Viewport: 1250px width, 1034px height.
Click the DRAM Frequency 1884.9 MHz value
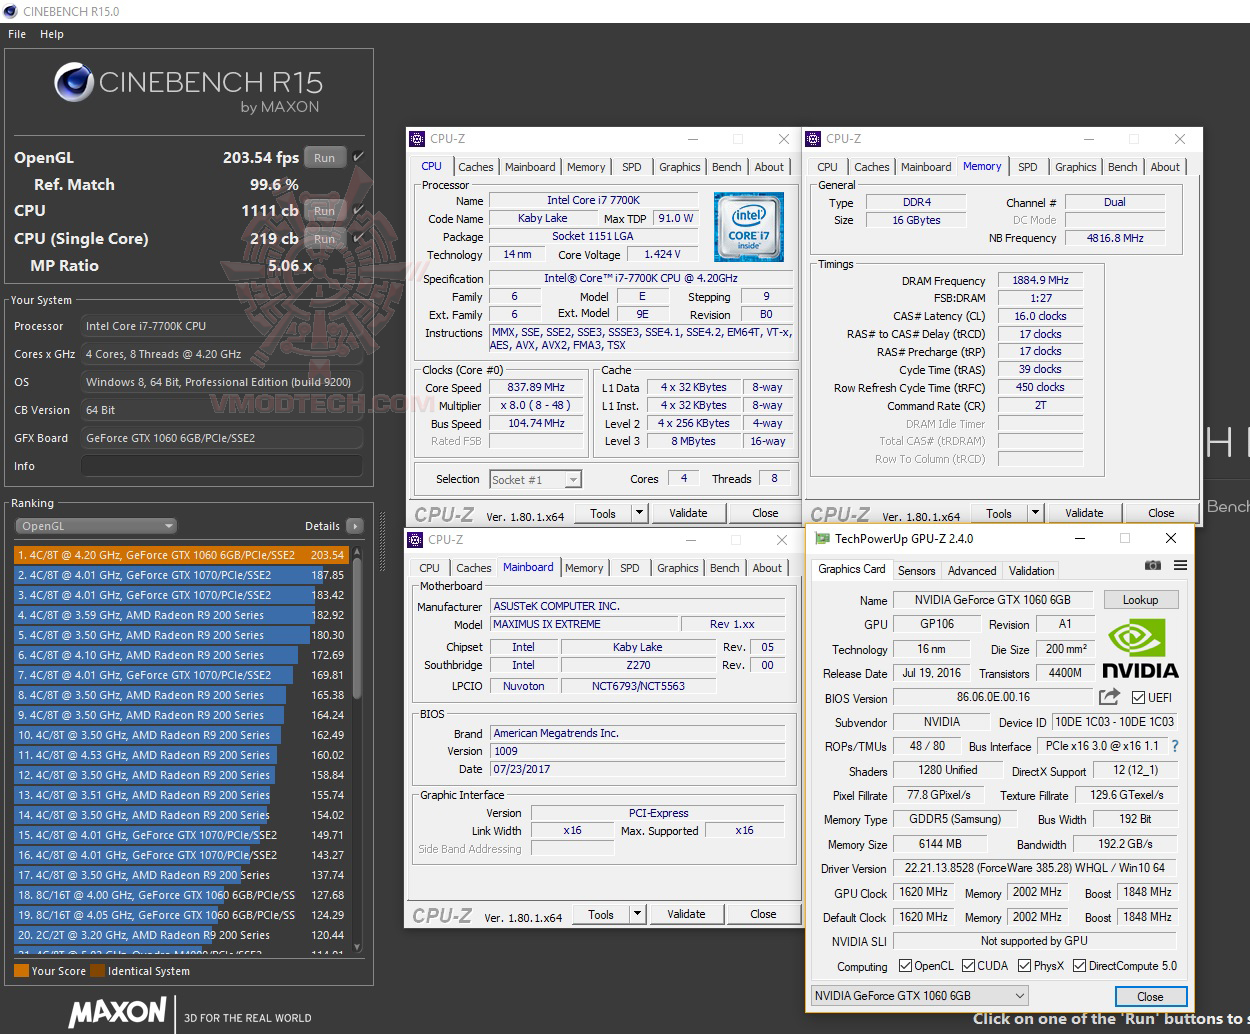click(1040, 280)
